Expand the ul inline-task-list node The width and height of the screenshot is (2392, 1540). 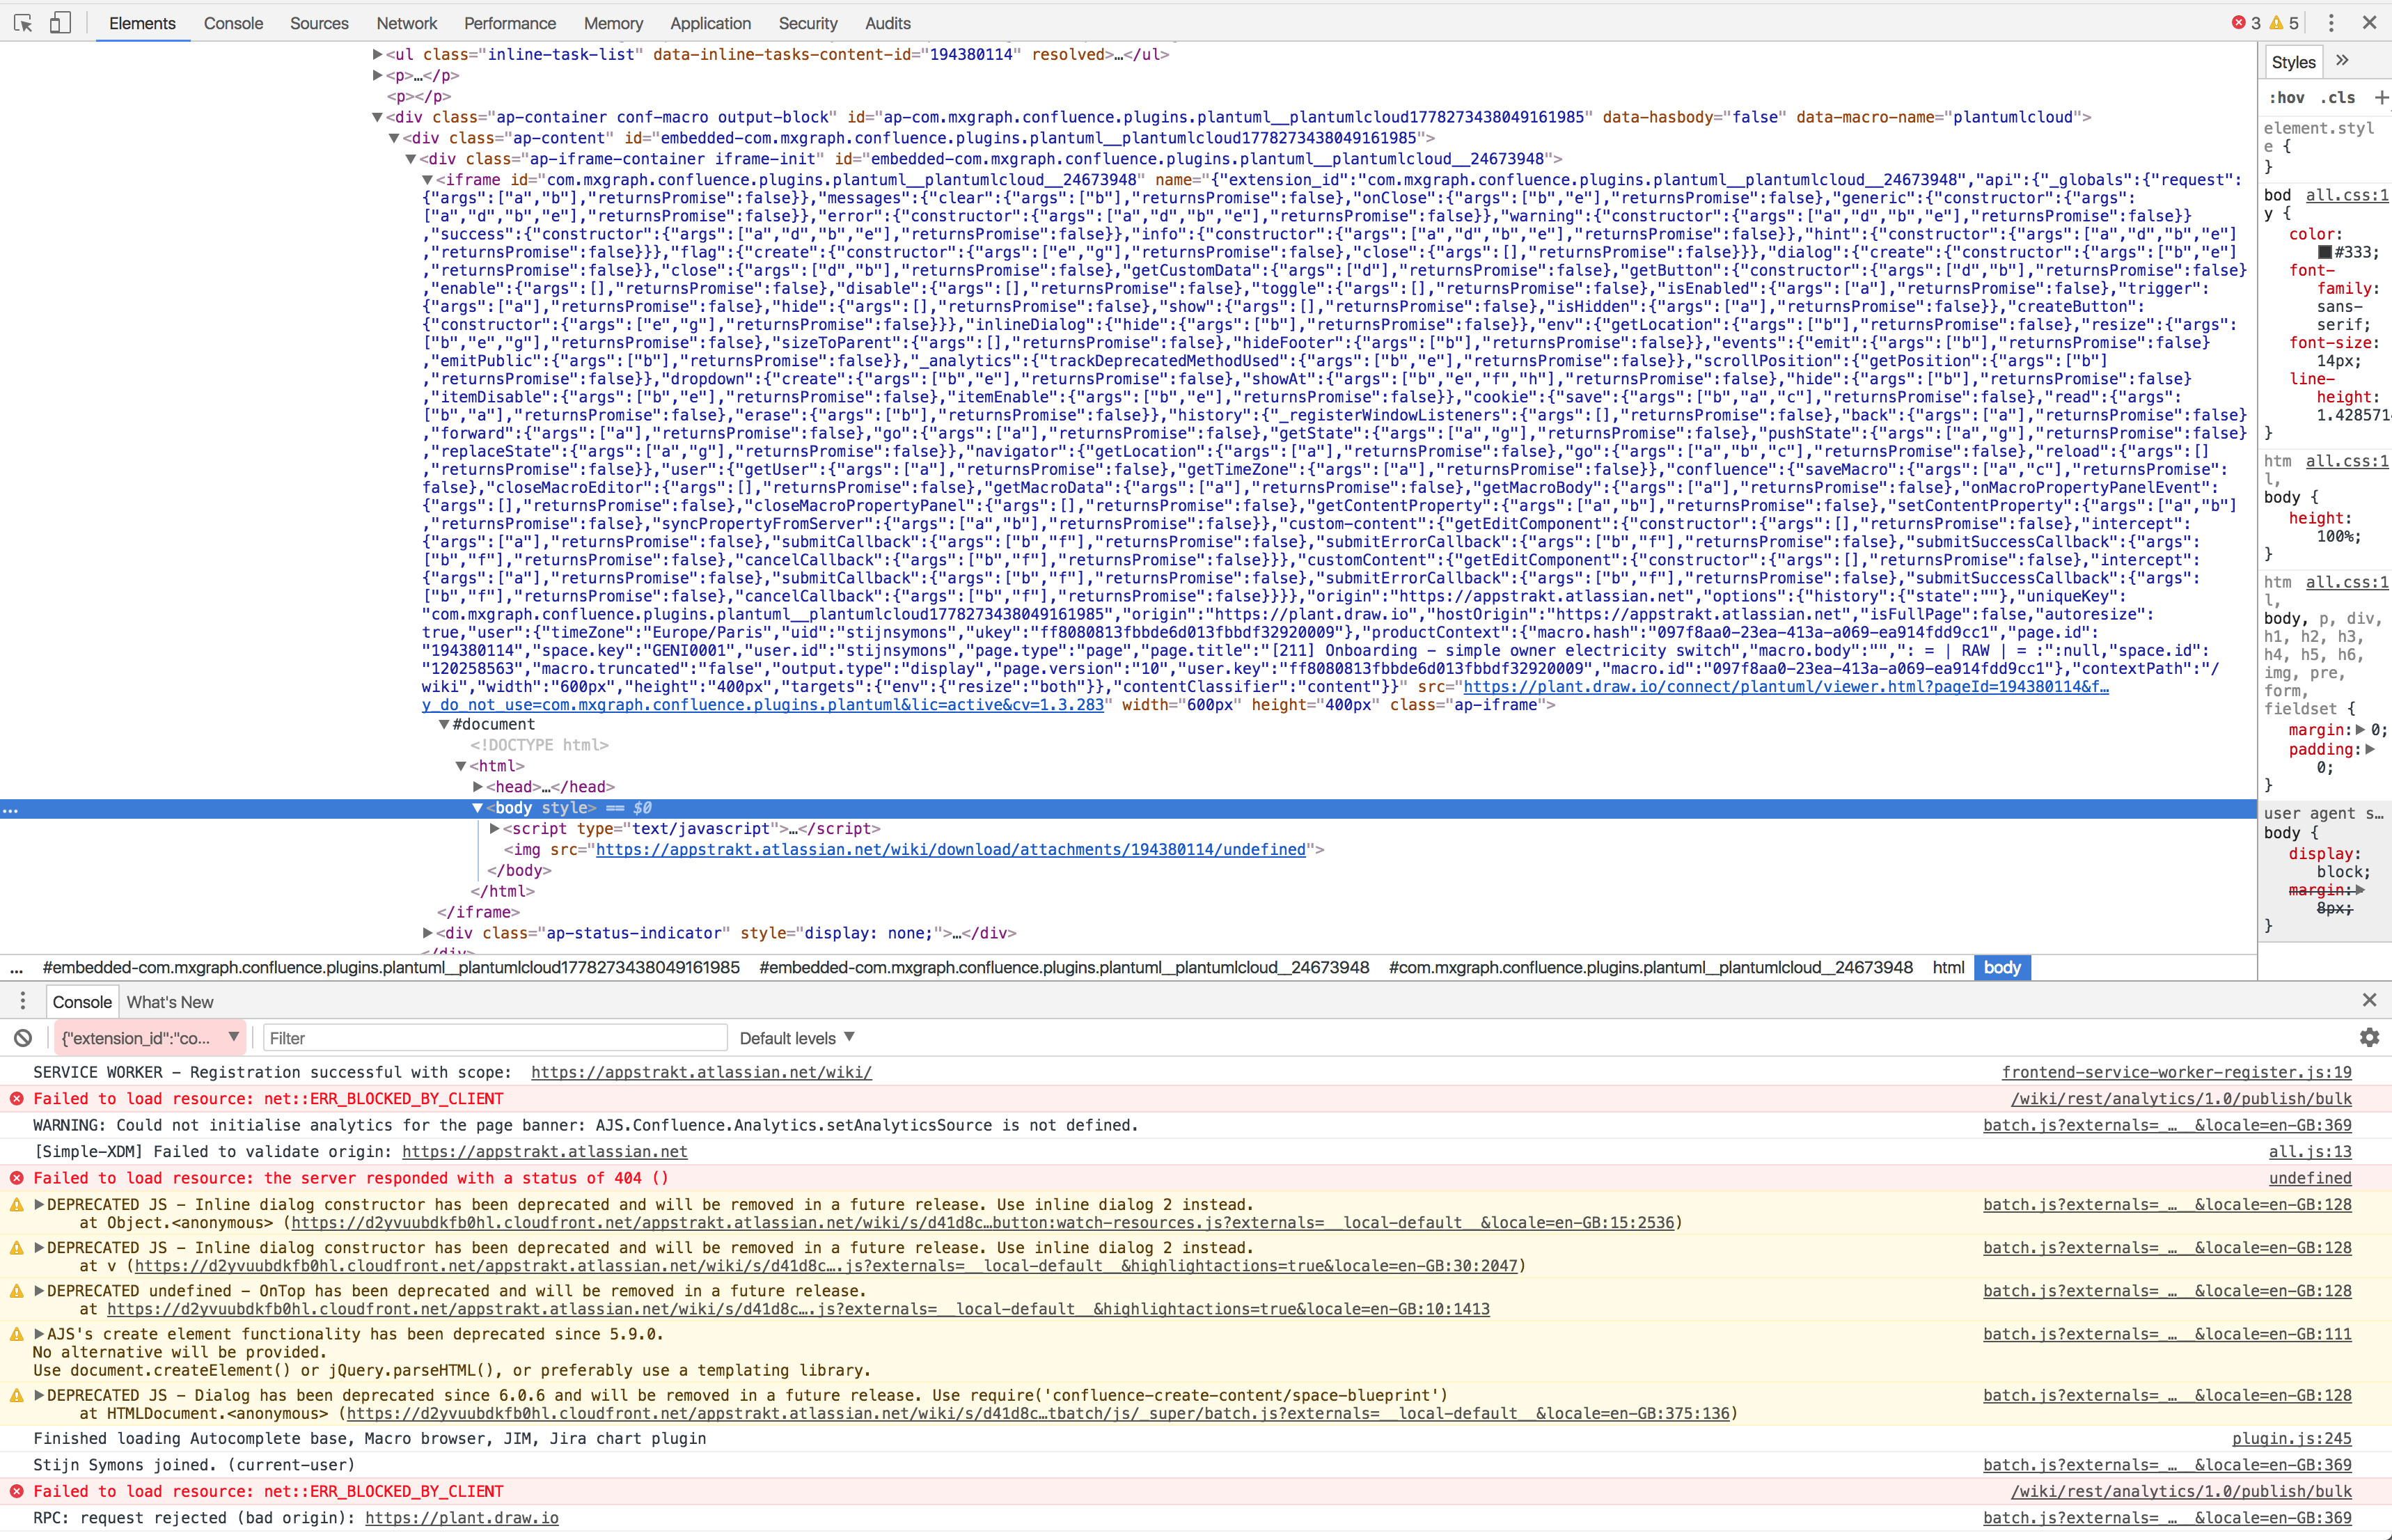(377, 54)
